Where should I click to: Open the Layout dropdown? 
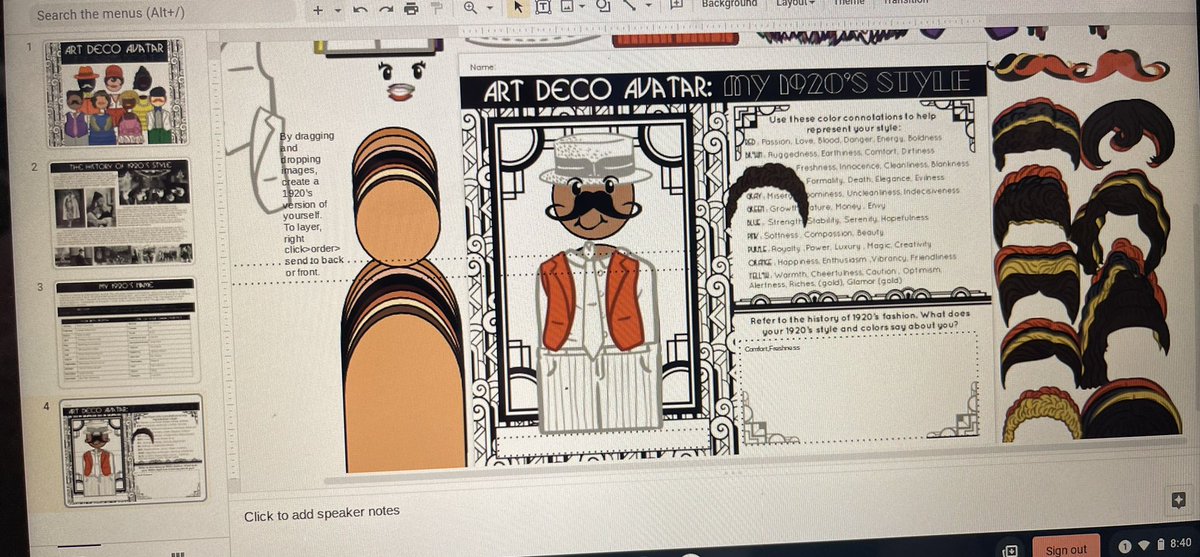click(795, 4)
